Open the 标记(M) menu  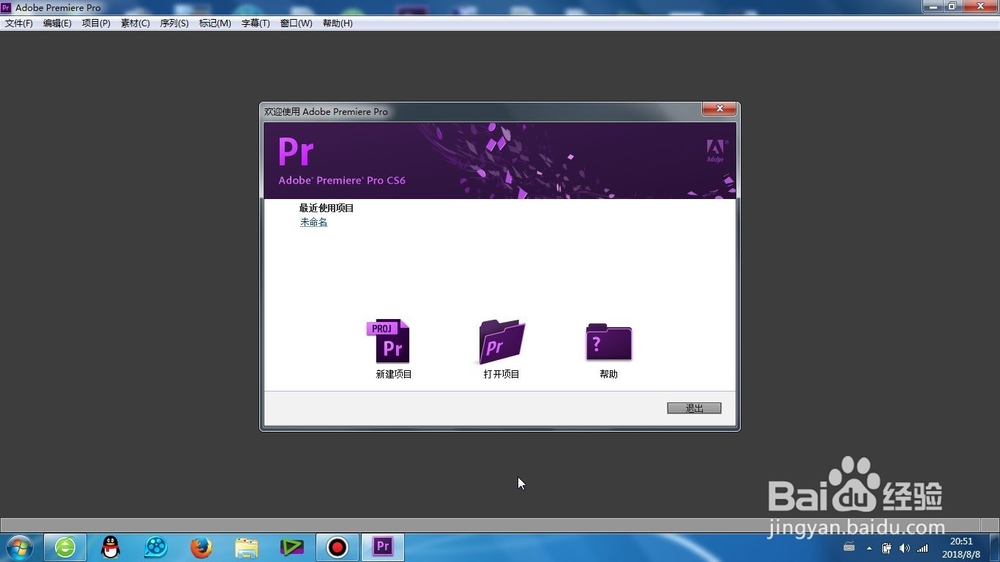[215, 23]
